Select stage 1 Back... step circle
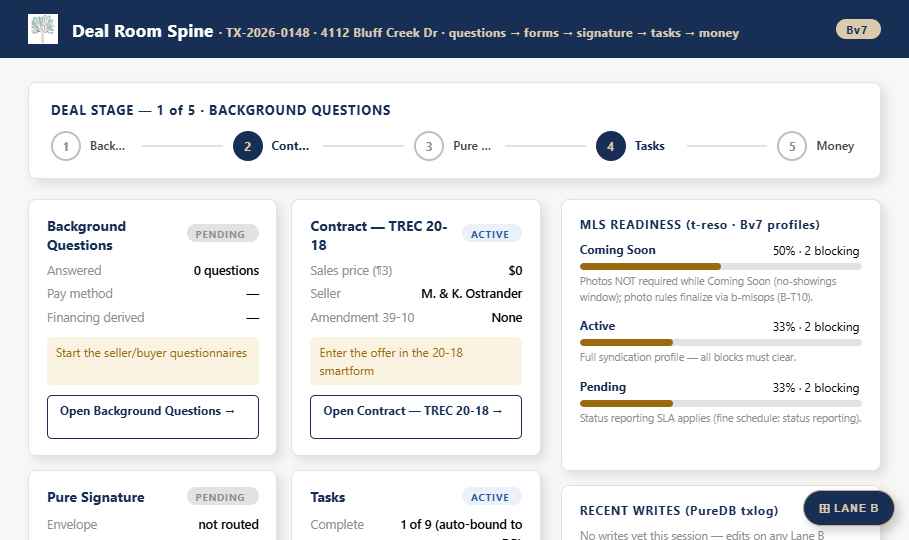Viewport: 909px width, 540px height. point(66,146)
